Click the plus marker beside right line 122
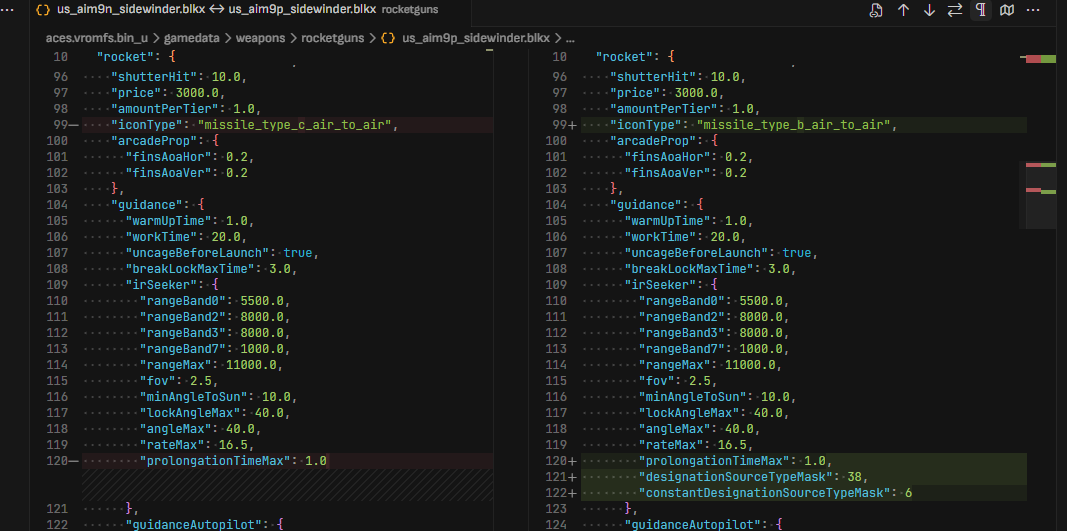This screenshot has width=1067, height=531. point(572,492)
